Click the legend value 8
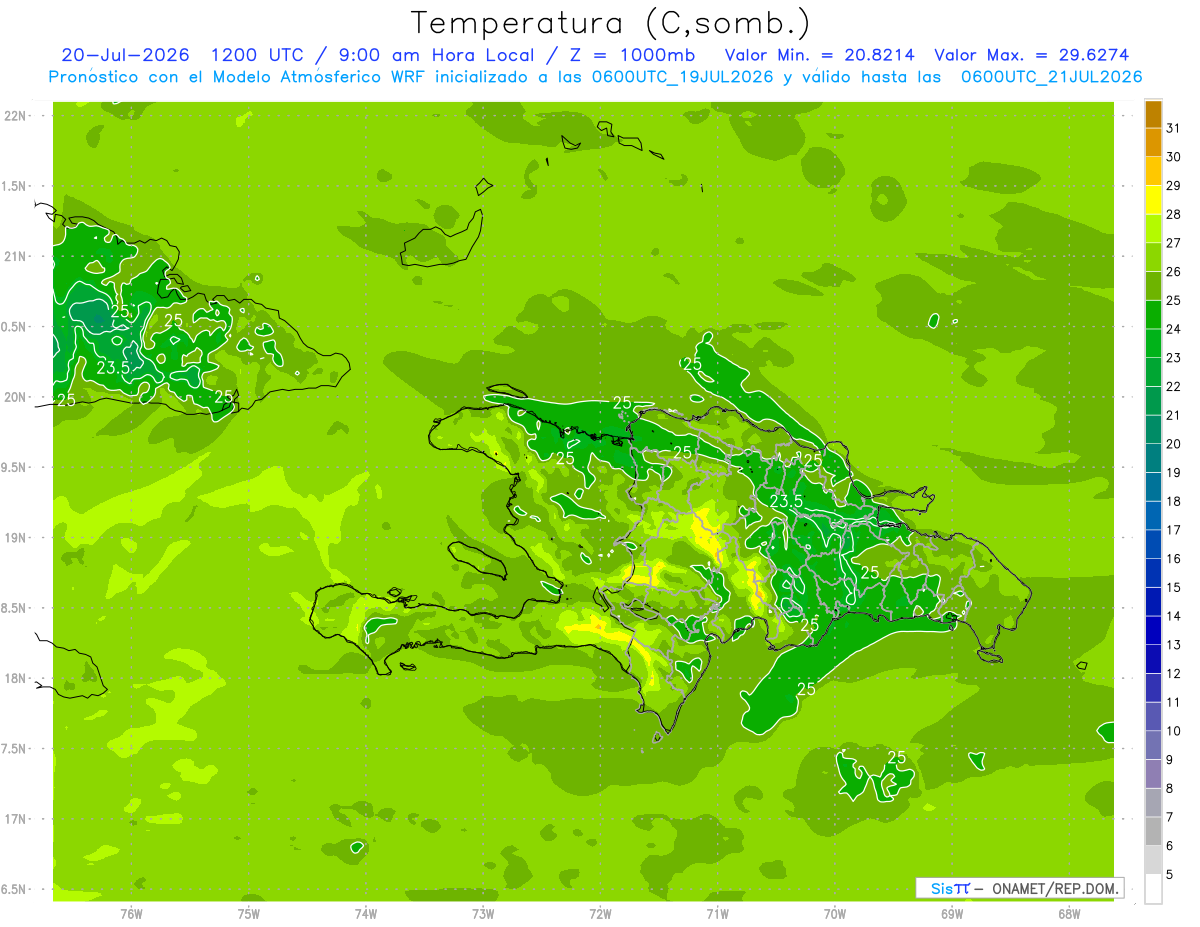Viewport: 1200px width, 927px height. tap(1171, 788)
